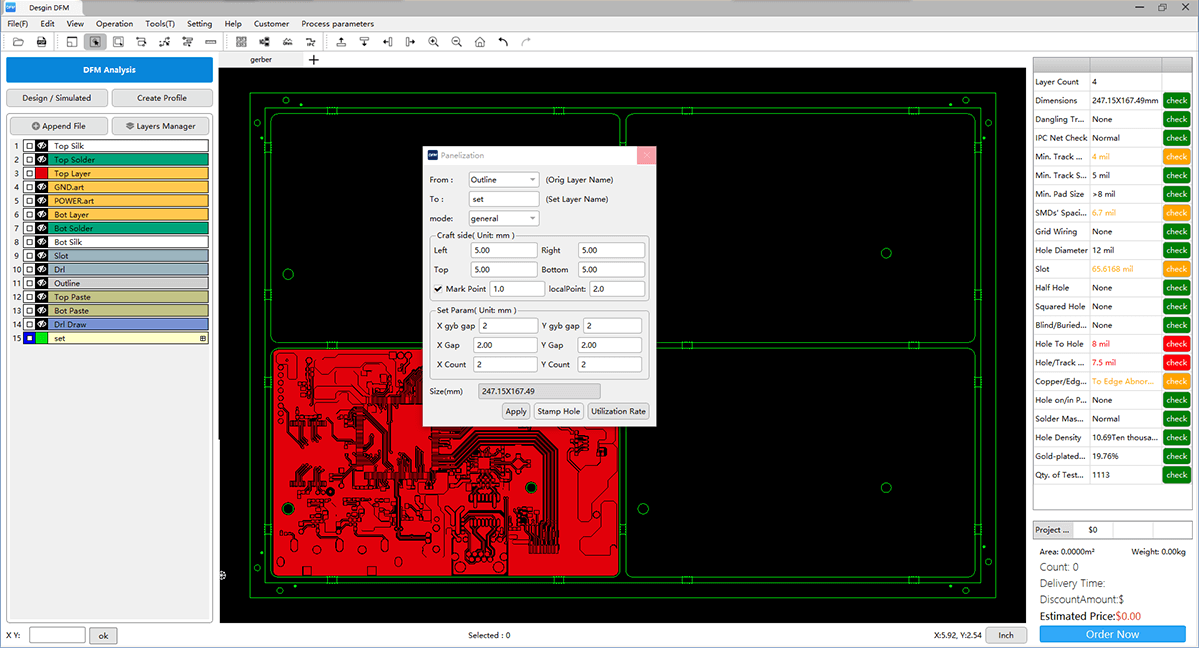Open the Process parameters menu
1199x648 pixels.
coord(337,24)
